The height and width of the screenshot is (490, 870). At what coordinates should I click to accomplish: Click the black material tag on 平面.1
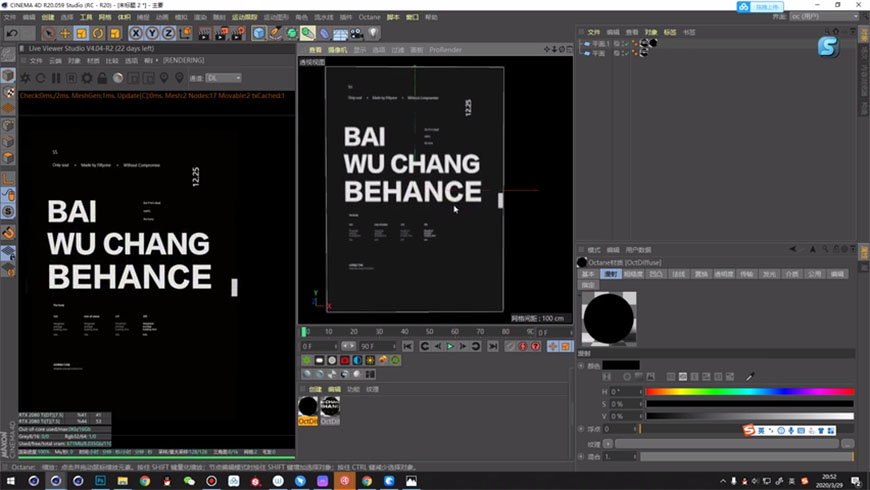pyautogui.click(x=654, y=43)
